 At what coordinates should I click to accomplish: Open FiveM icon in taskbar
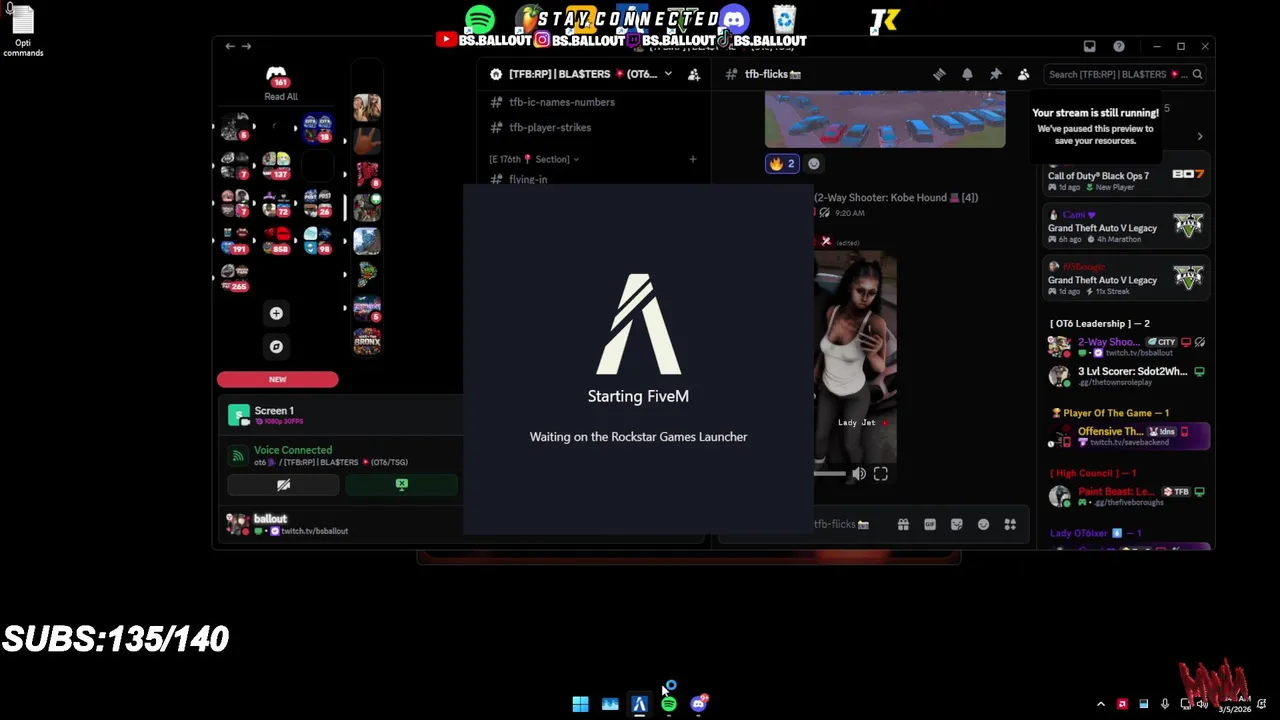click(x=640, y=704)
